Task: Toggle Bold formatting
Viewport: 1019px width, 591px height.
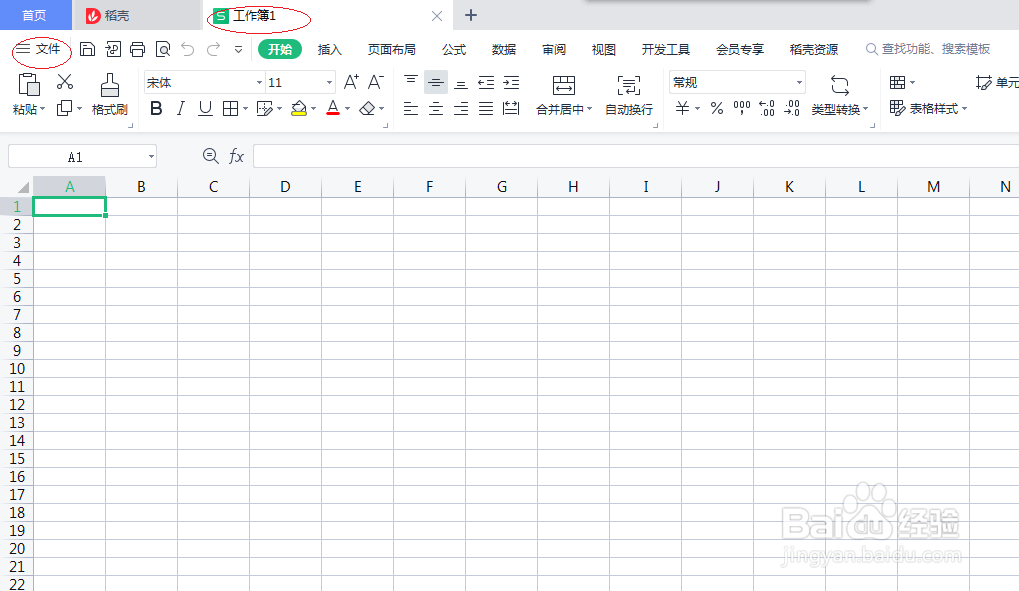Action: tap(156, 109)
